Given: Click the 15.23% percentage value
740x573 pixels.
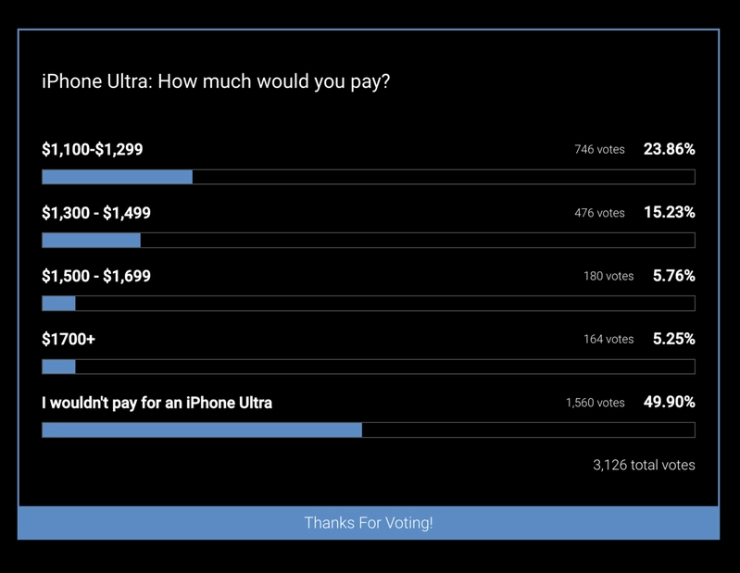Looking at the screenshot, I should point(669,212).
